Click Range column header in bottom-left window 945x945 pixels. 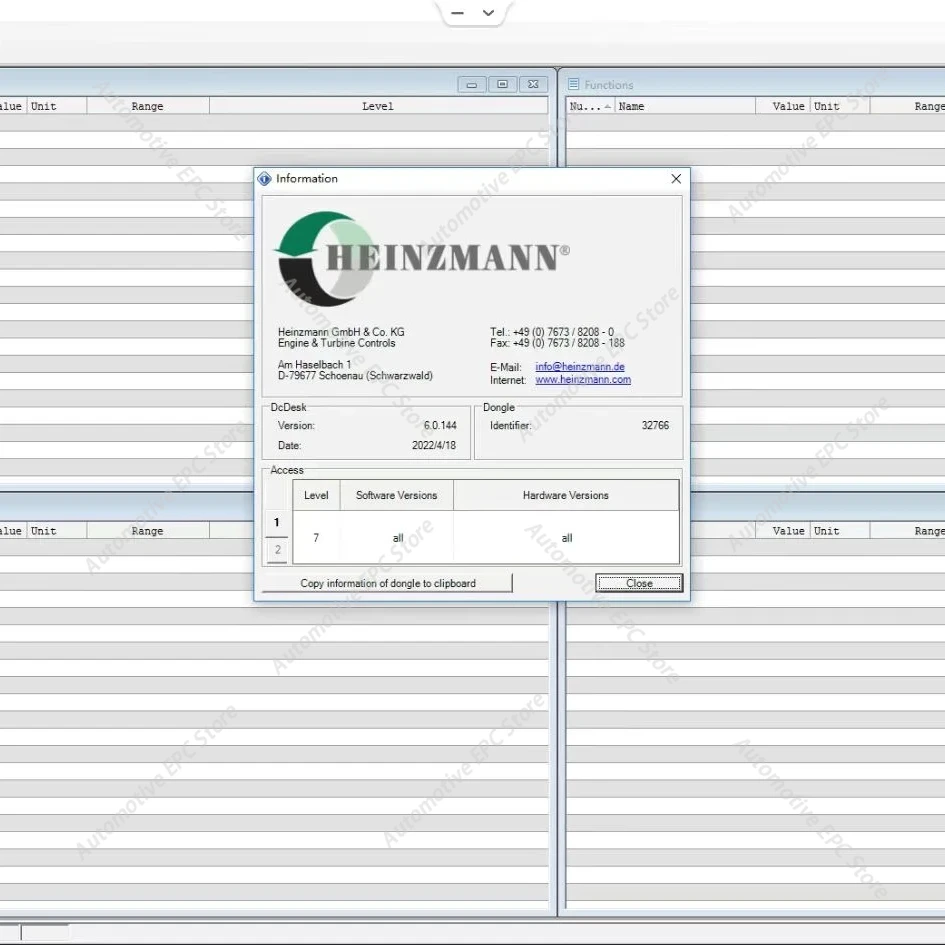pos(148,531)
